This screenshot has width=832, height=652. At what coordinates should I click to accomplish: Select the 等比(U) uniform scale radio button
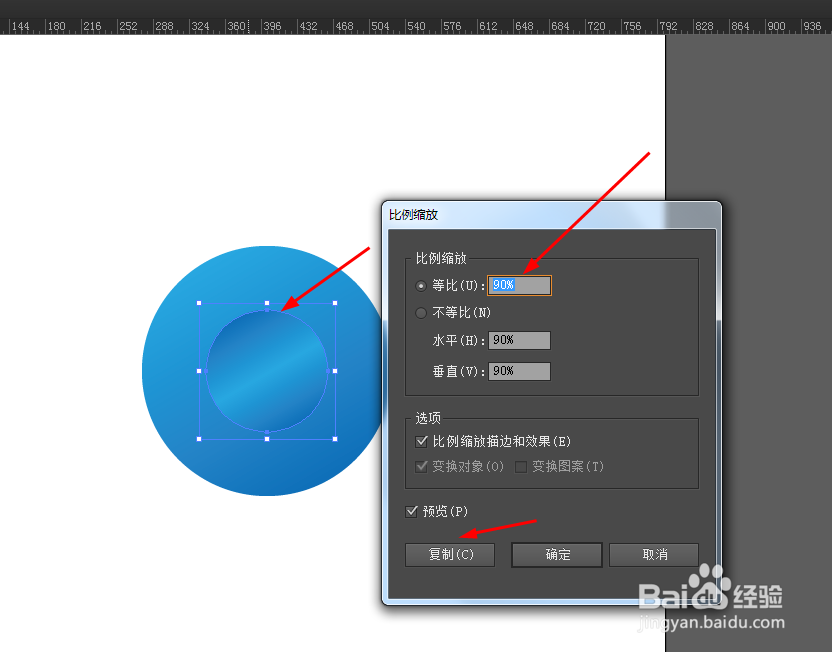(x=421, y=286)
